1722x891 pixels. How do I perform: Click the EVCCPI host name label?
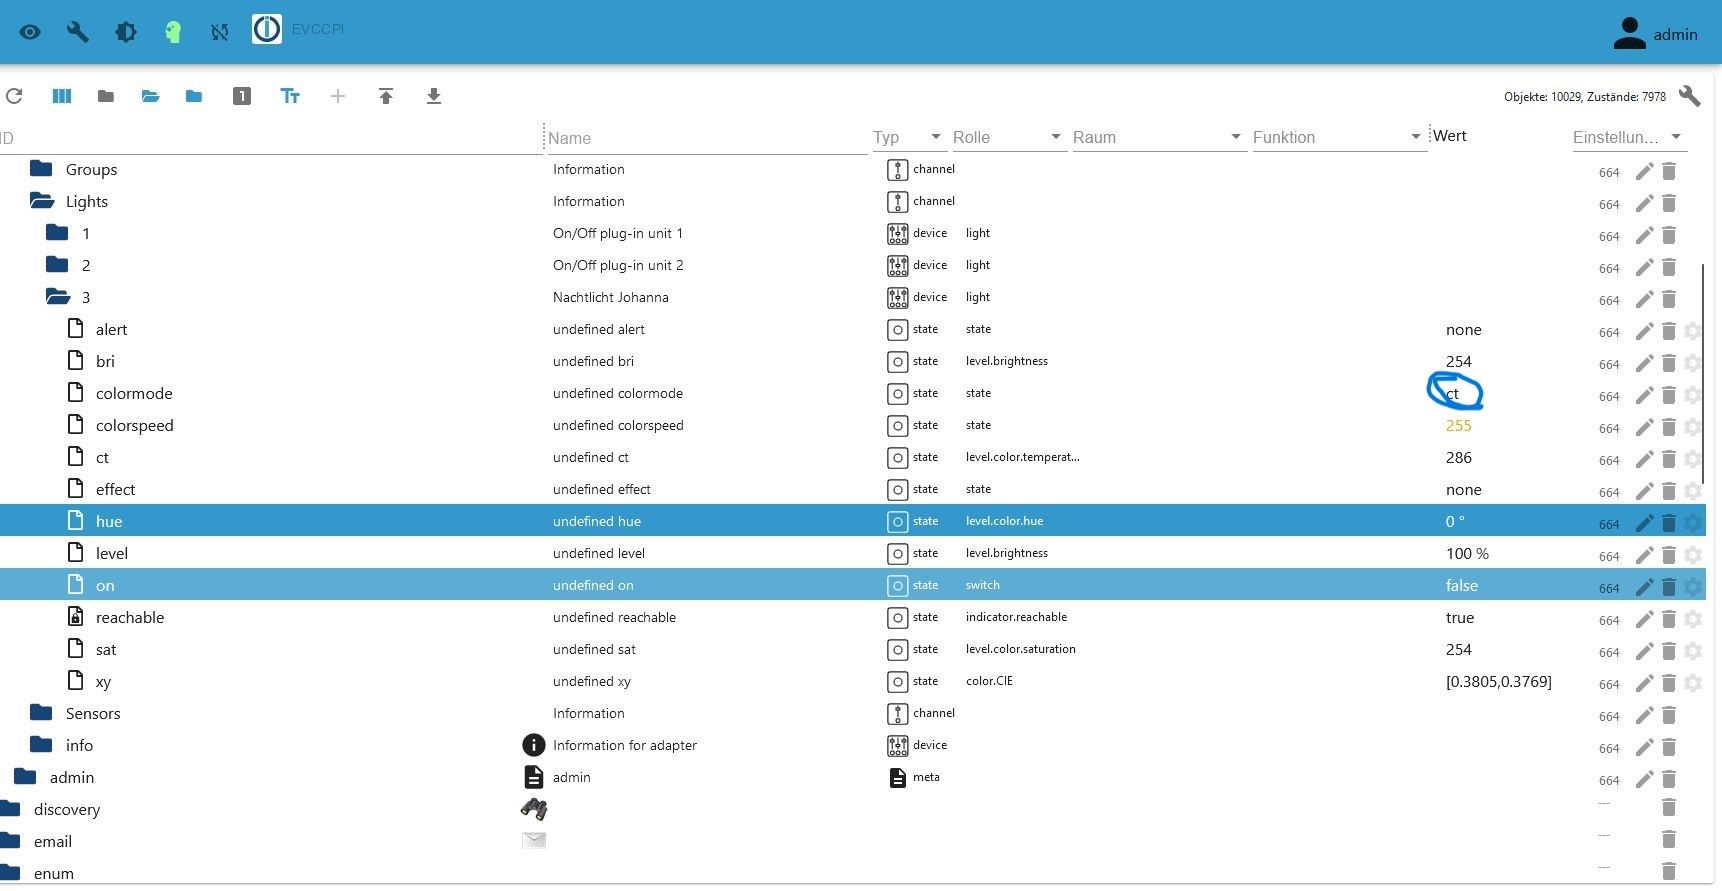point(317,29)
